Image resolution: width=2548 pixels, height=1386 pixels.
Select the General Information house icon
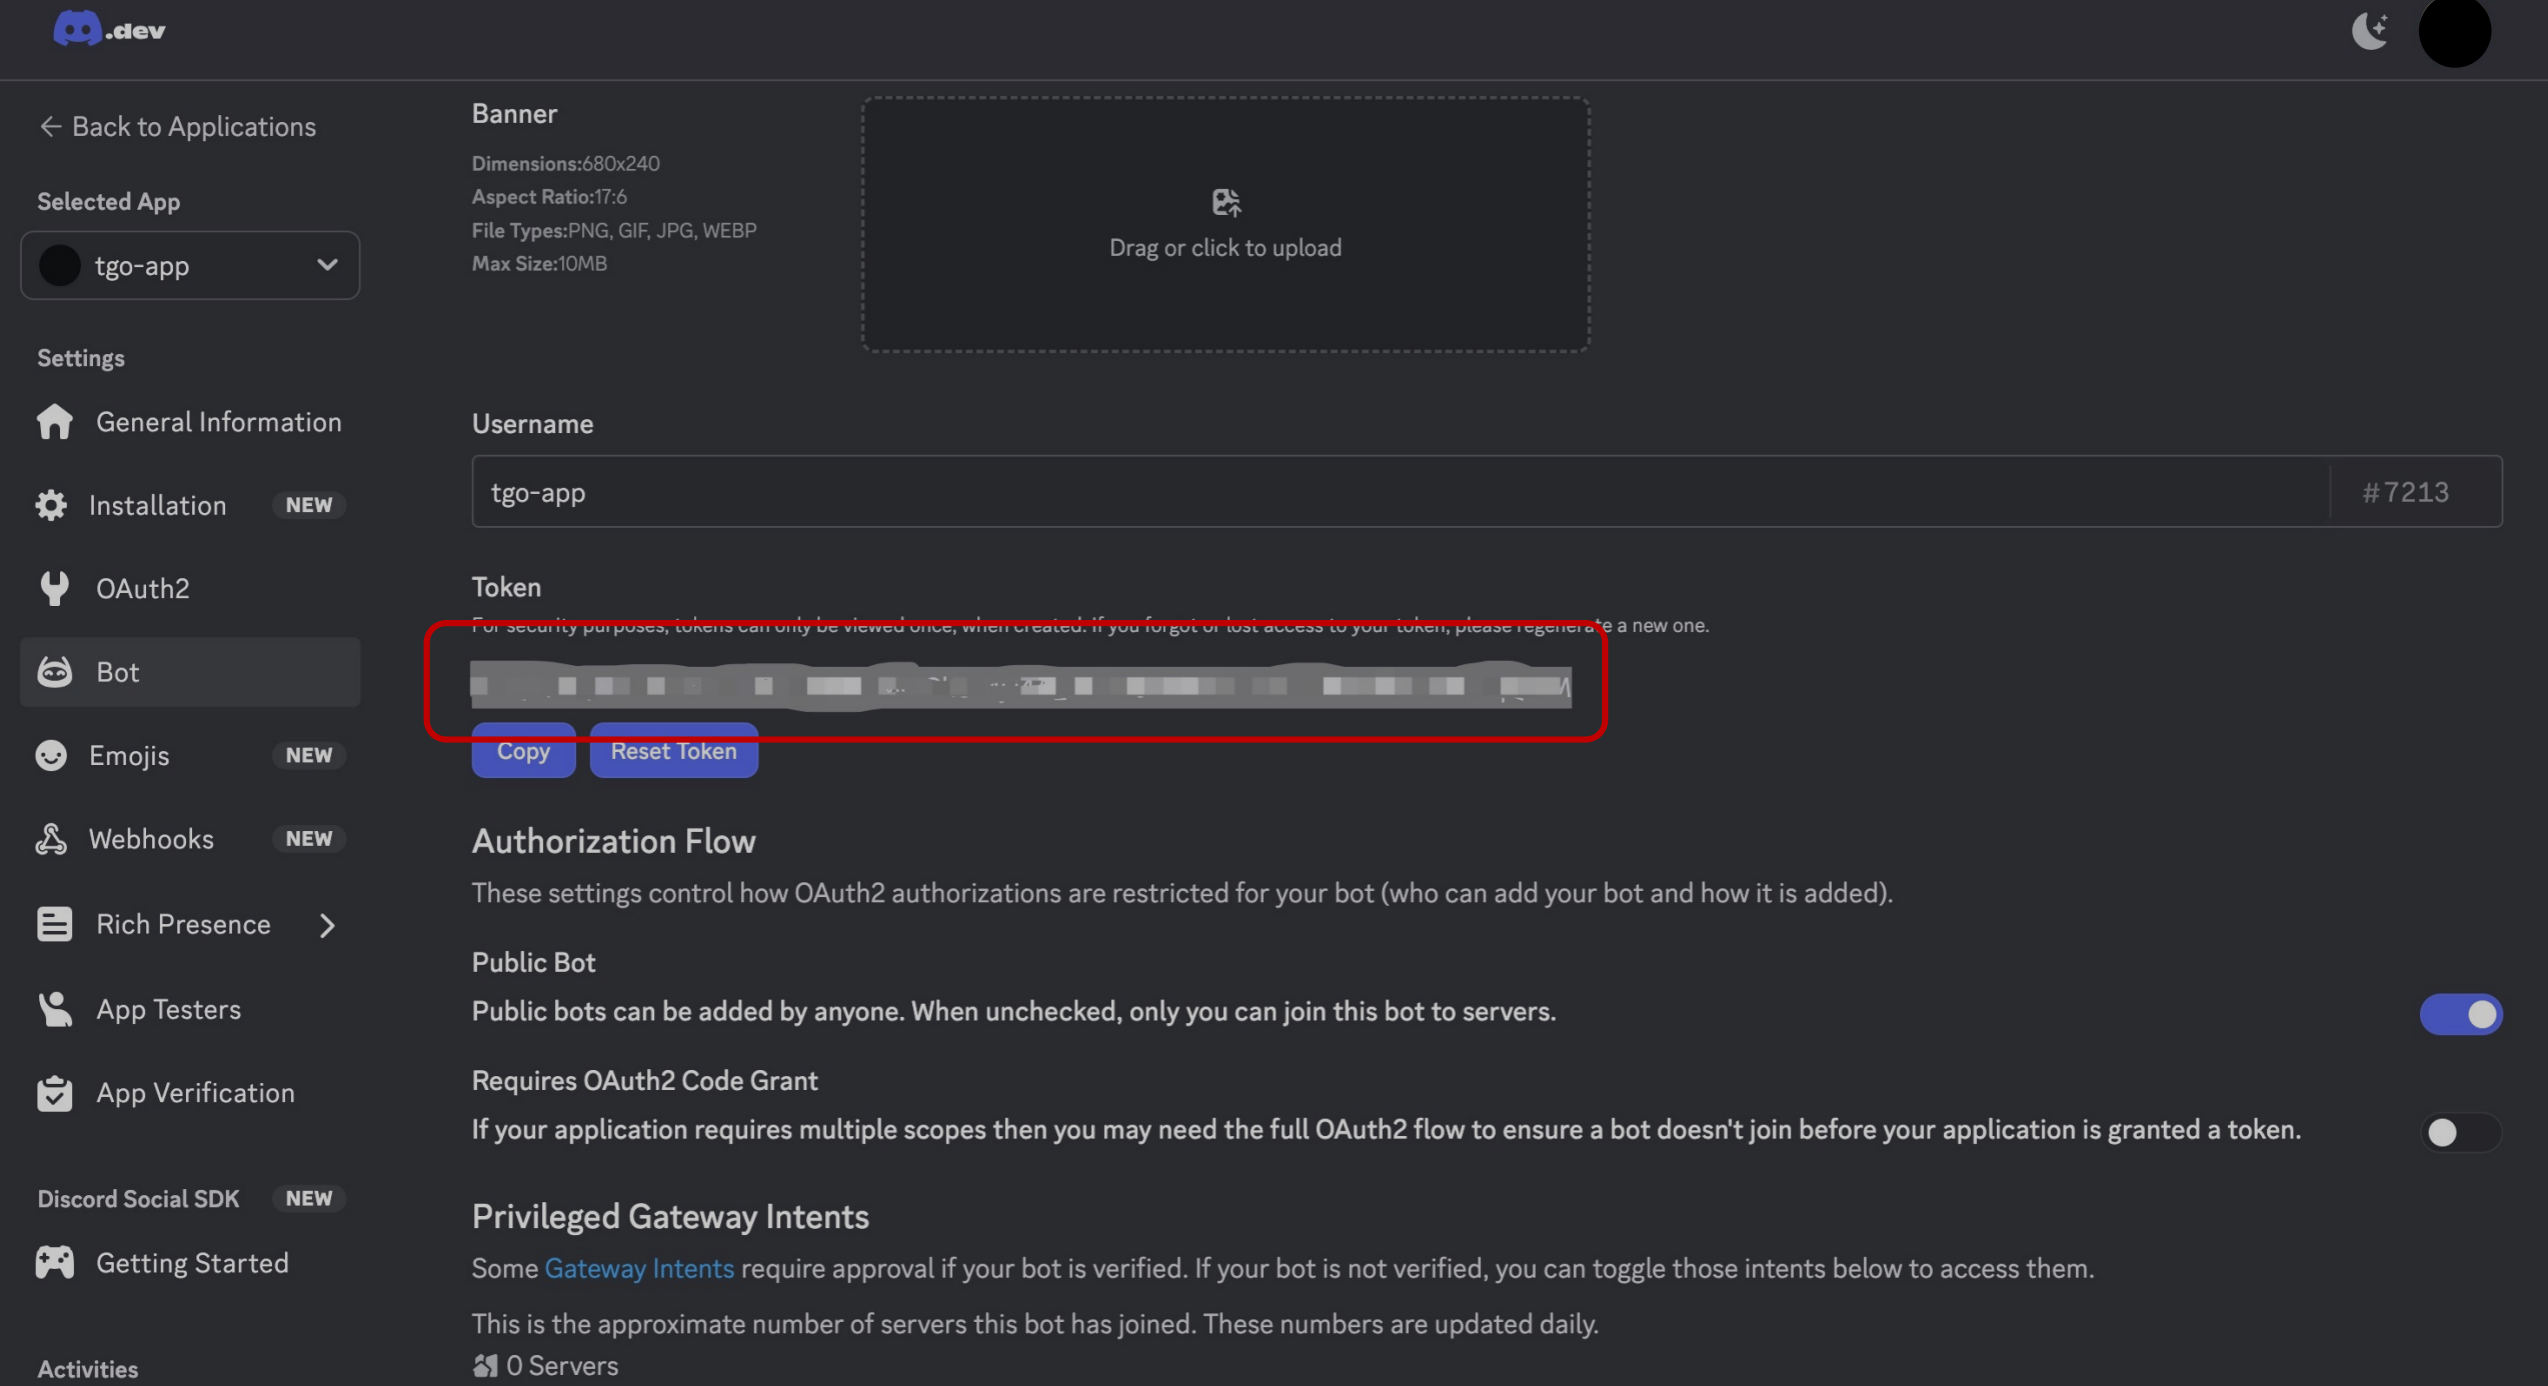[x=55, y=422]
